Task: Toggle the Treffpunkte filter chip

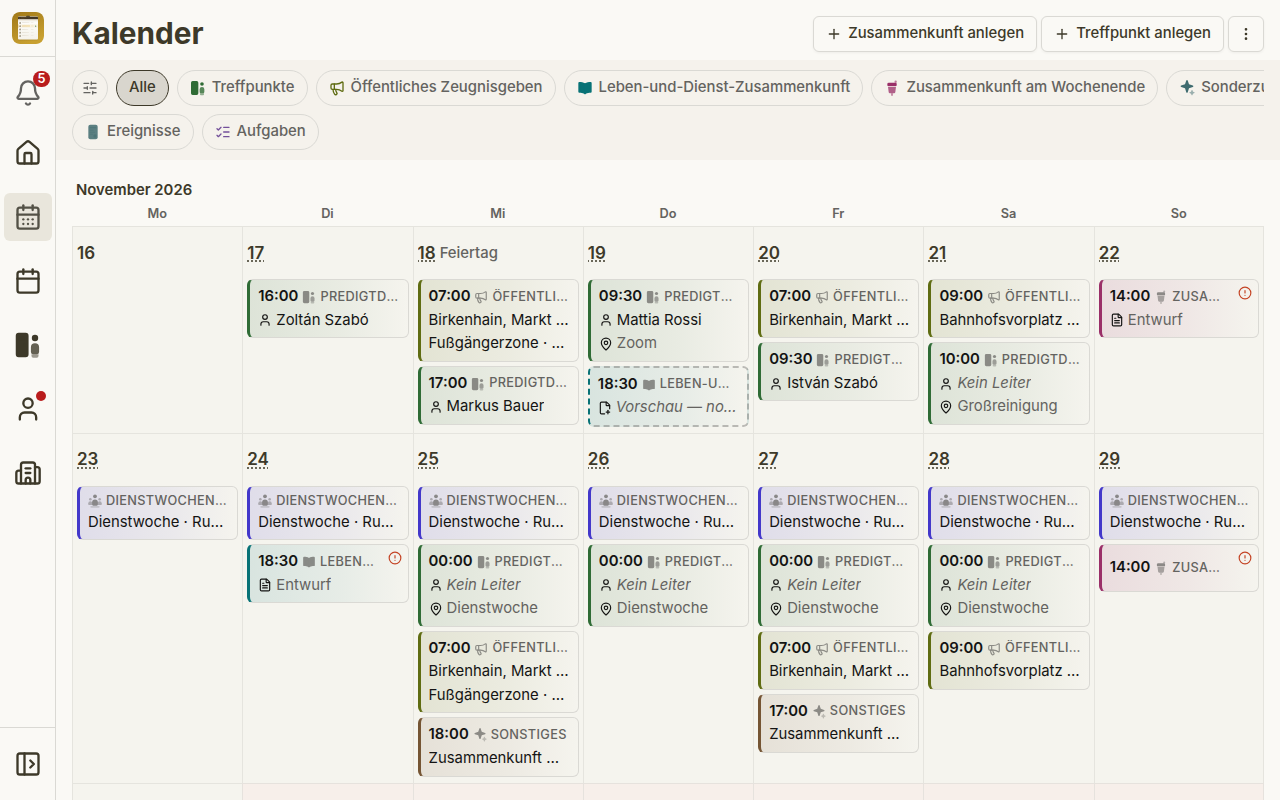Action: pos(242,88)
